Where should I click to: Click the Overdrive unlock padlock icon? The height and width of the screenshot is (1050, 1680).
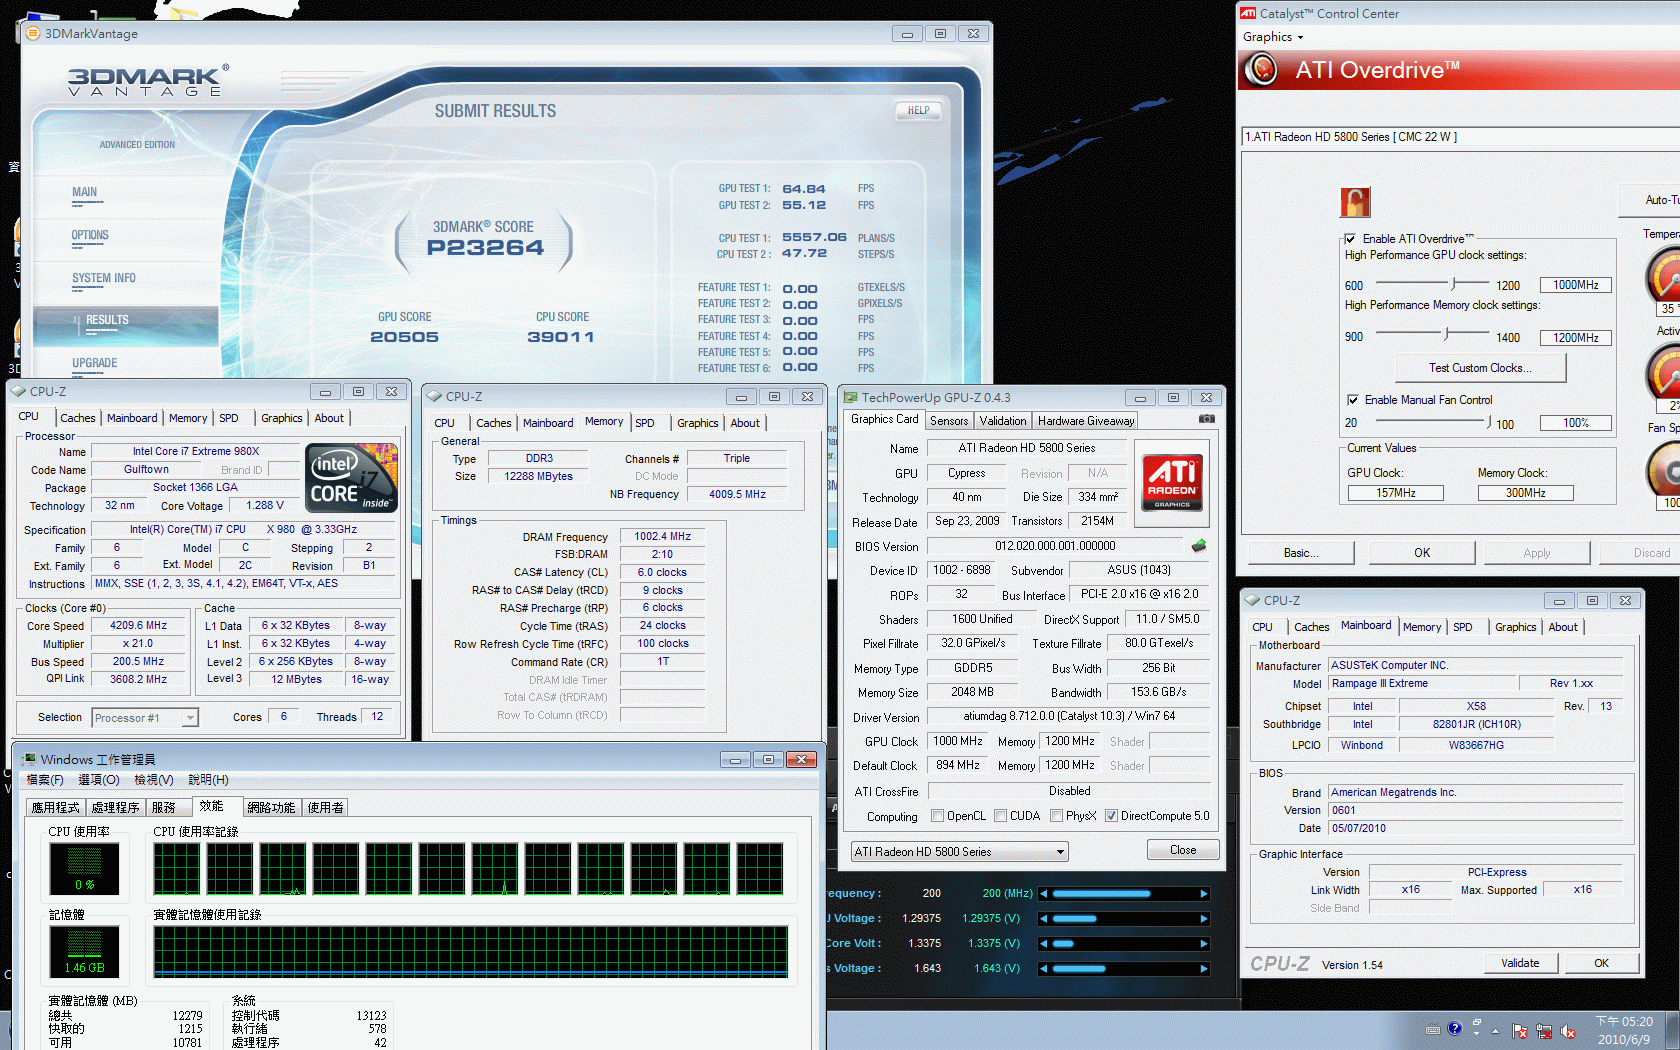1355,202
